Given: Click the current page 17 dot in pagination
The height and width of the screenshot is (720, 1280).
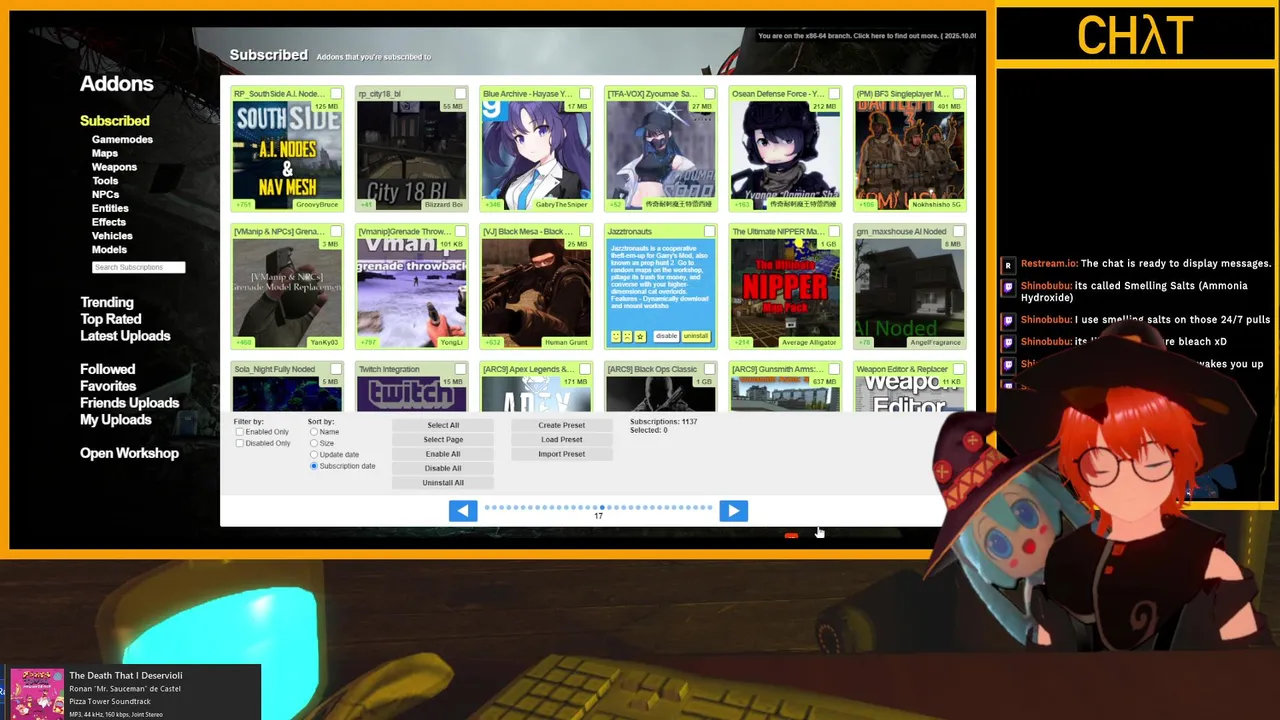Looking at the screenshot, I should click(x=601, y=508).
